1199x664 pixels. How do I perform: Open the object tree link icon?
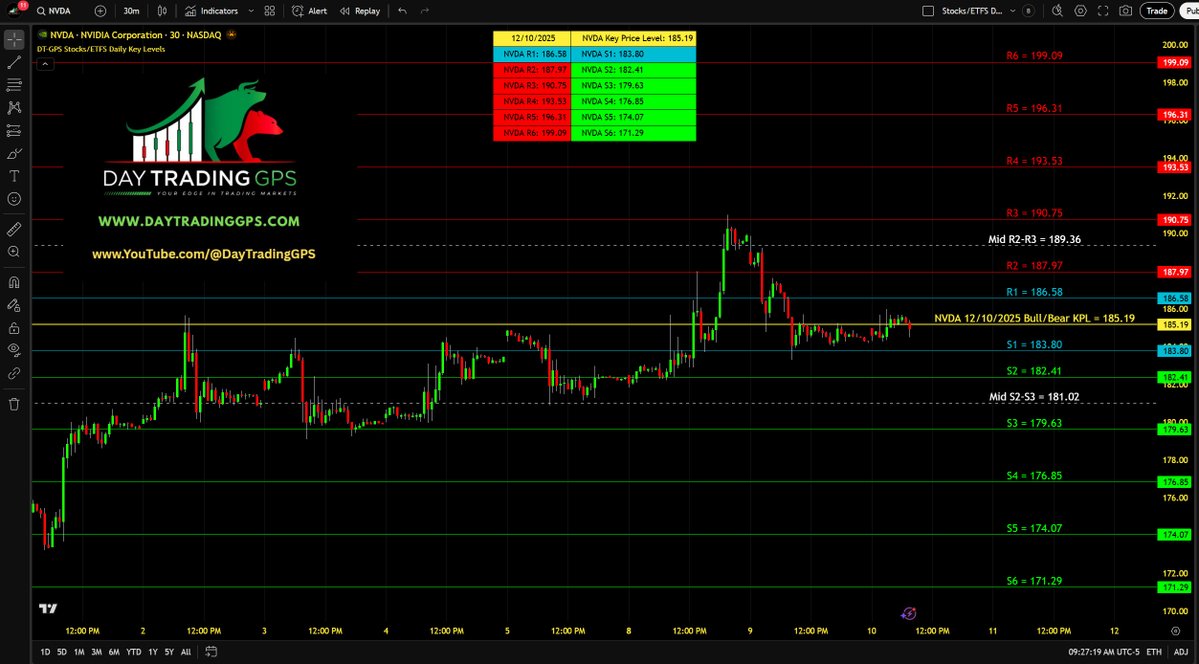coord(14,373)
